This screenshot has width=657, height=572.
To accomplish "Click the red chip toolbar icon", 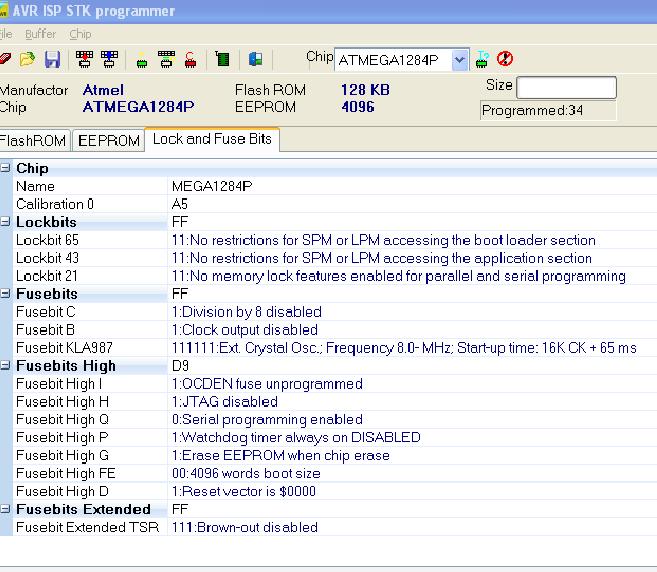I will pyautogui.click(x=190, y=60).
